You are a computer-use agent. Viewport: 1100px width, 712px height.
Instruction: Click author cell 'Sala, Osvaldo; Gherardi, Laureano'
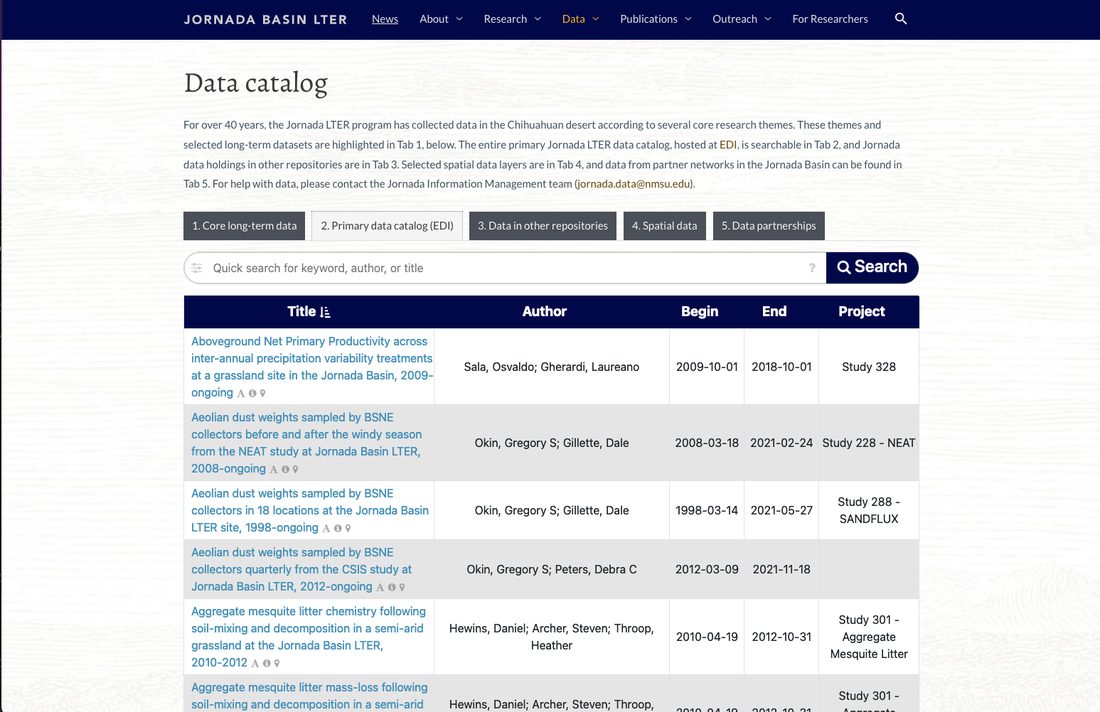click(x=551, y=367)
